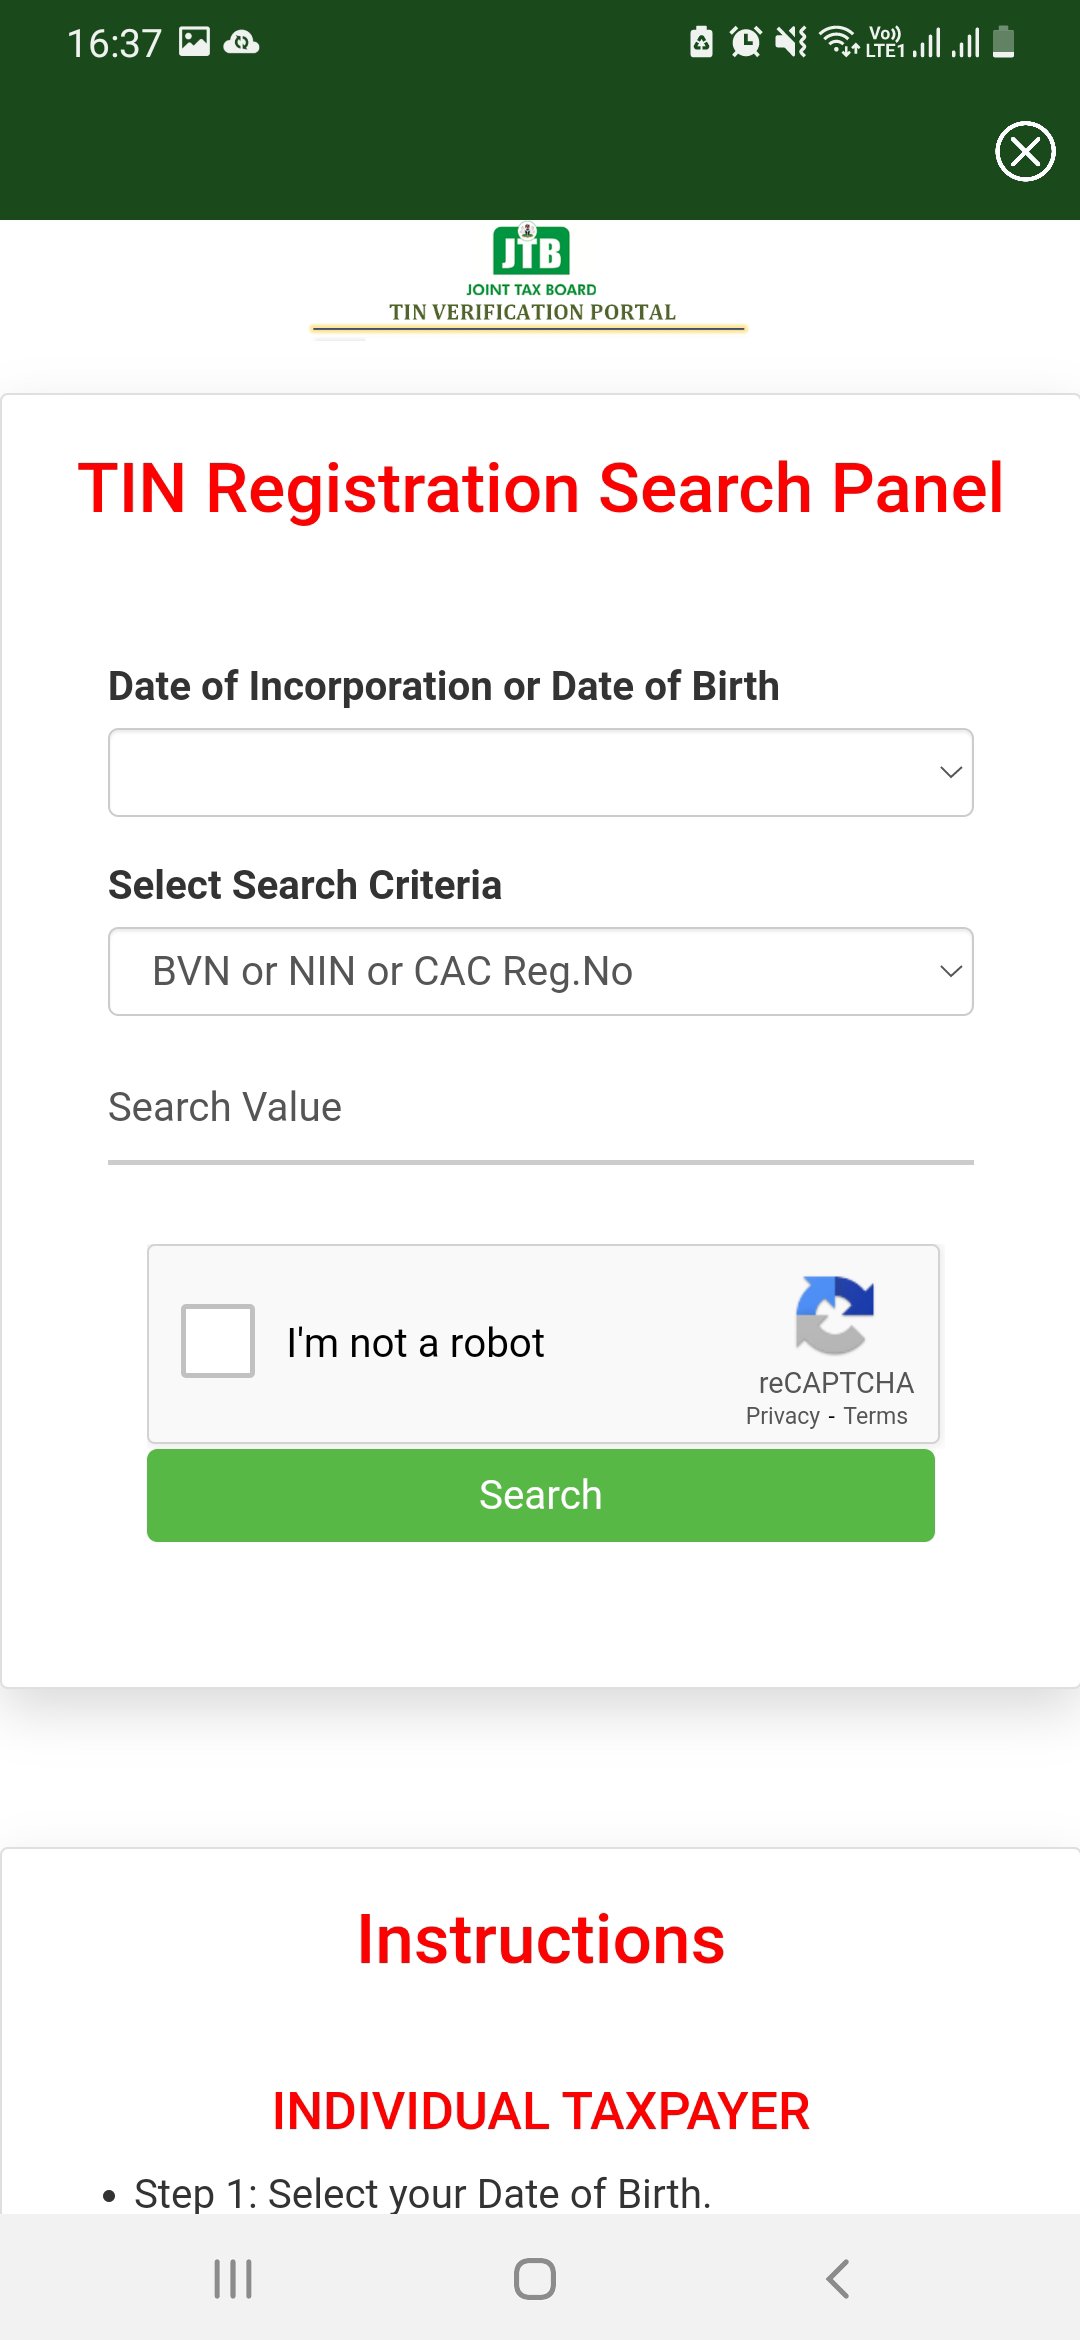Check the "I'm not a robot" checkbox

[218, 1341]
